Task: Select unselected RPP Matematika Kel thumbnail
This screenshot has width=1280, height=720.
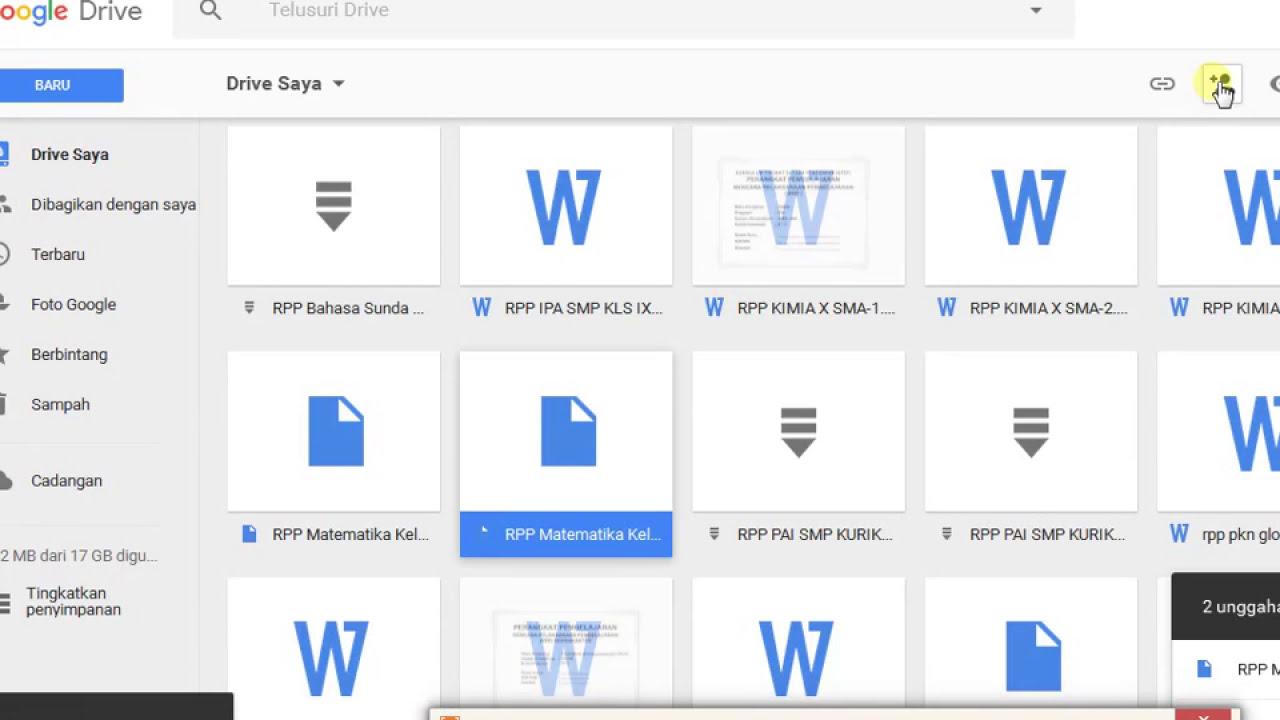Action: [x=334, y=431]
